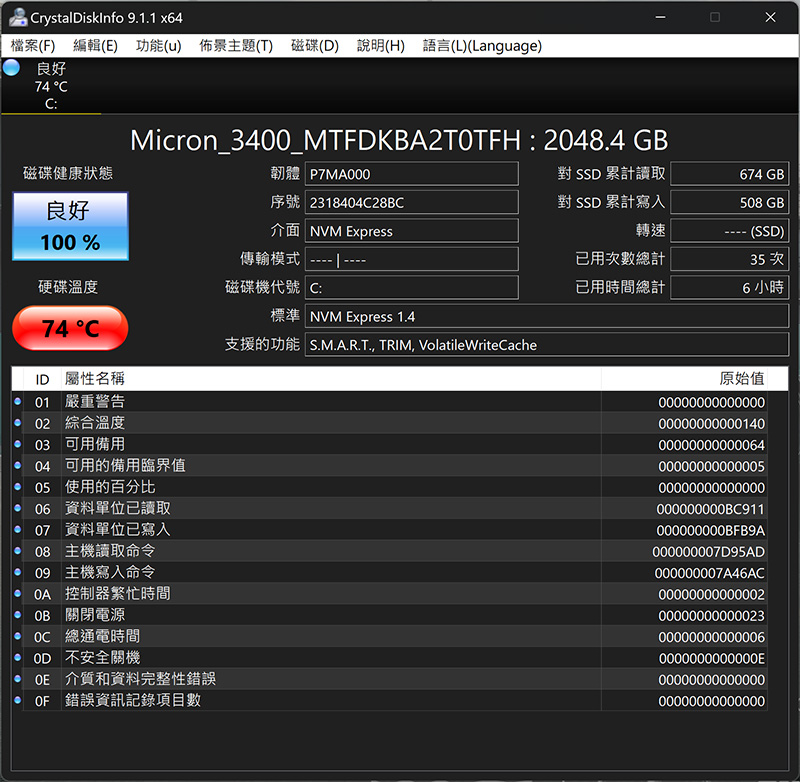This screenshot has height=782, width=800.
Task: Select the 可用備用 attribute row
Action: point(390,444)
